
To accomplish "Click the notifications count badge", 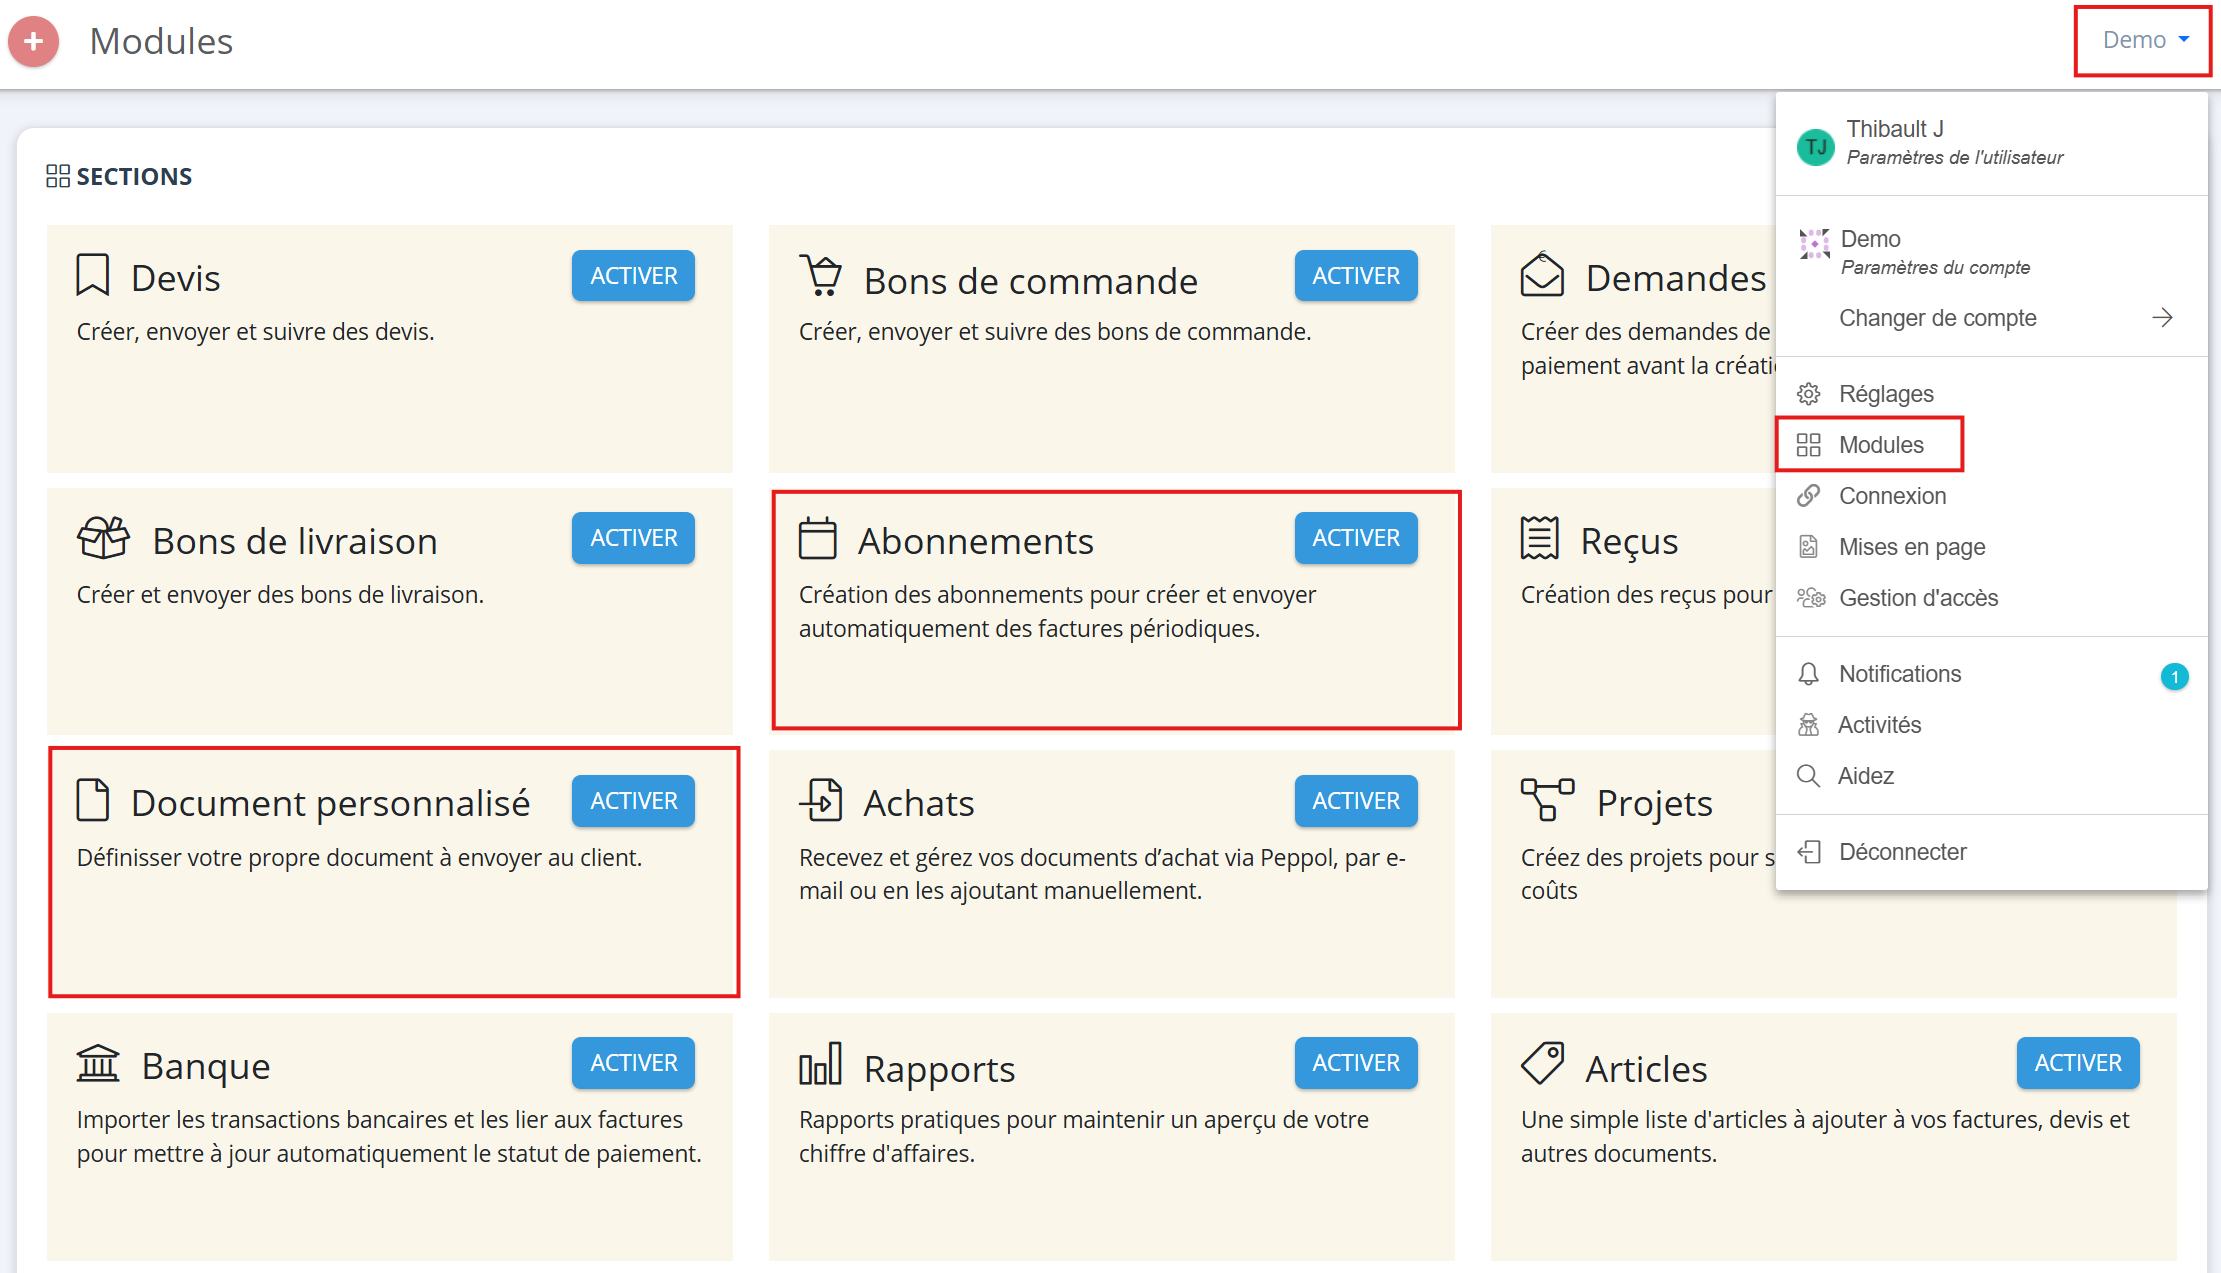I will (x=2174, y=677).
